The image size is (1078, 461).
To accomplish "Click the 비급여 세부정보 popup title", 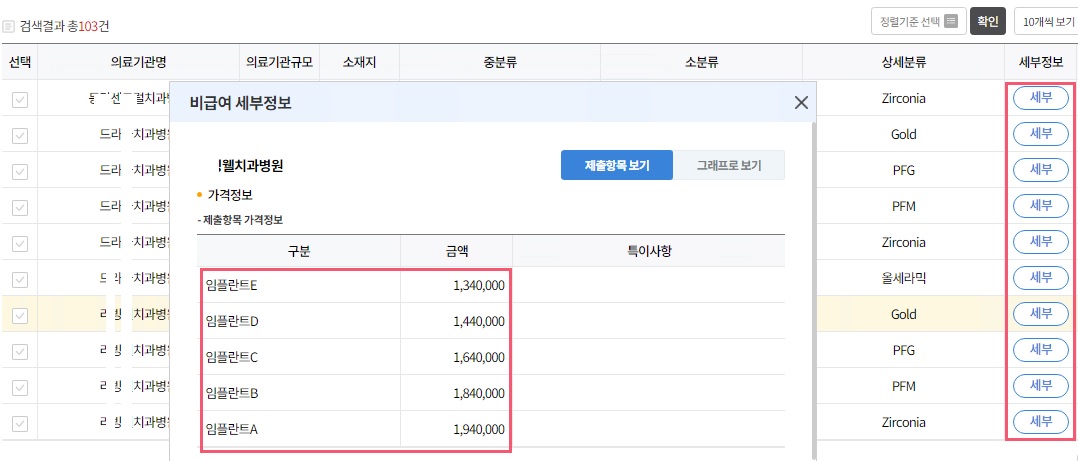I will coord(241,103).
